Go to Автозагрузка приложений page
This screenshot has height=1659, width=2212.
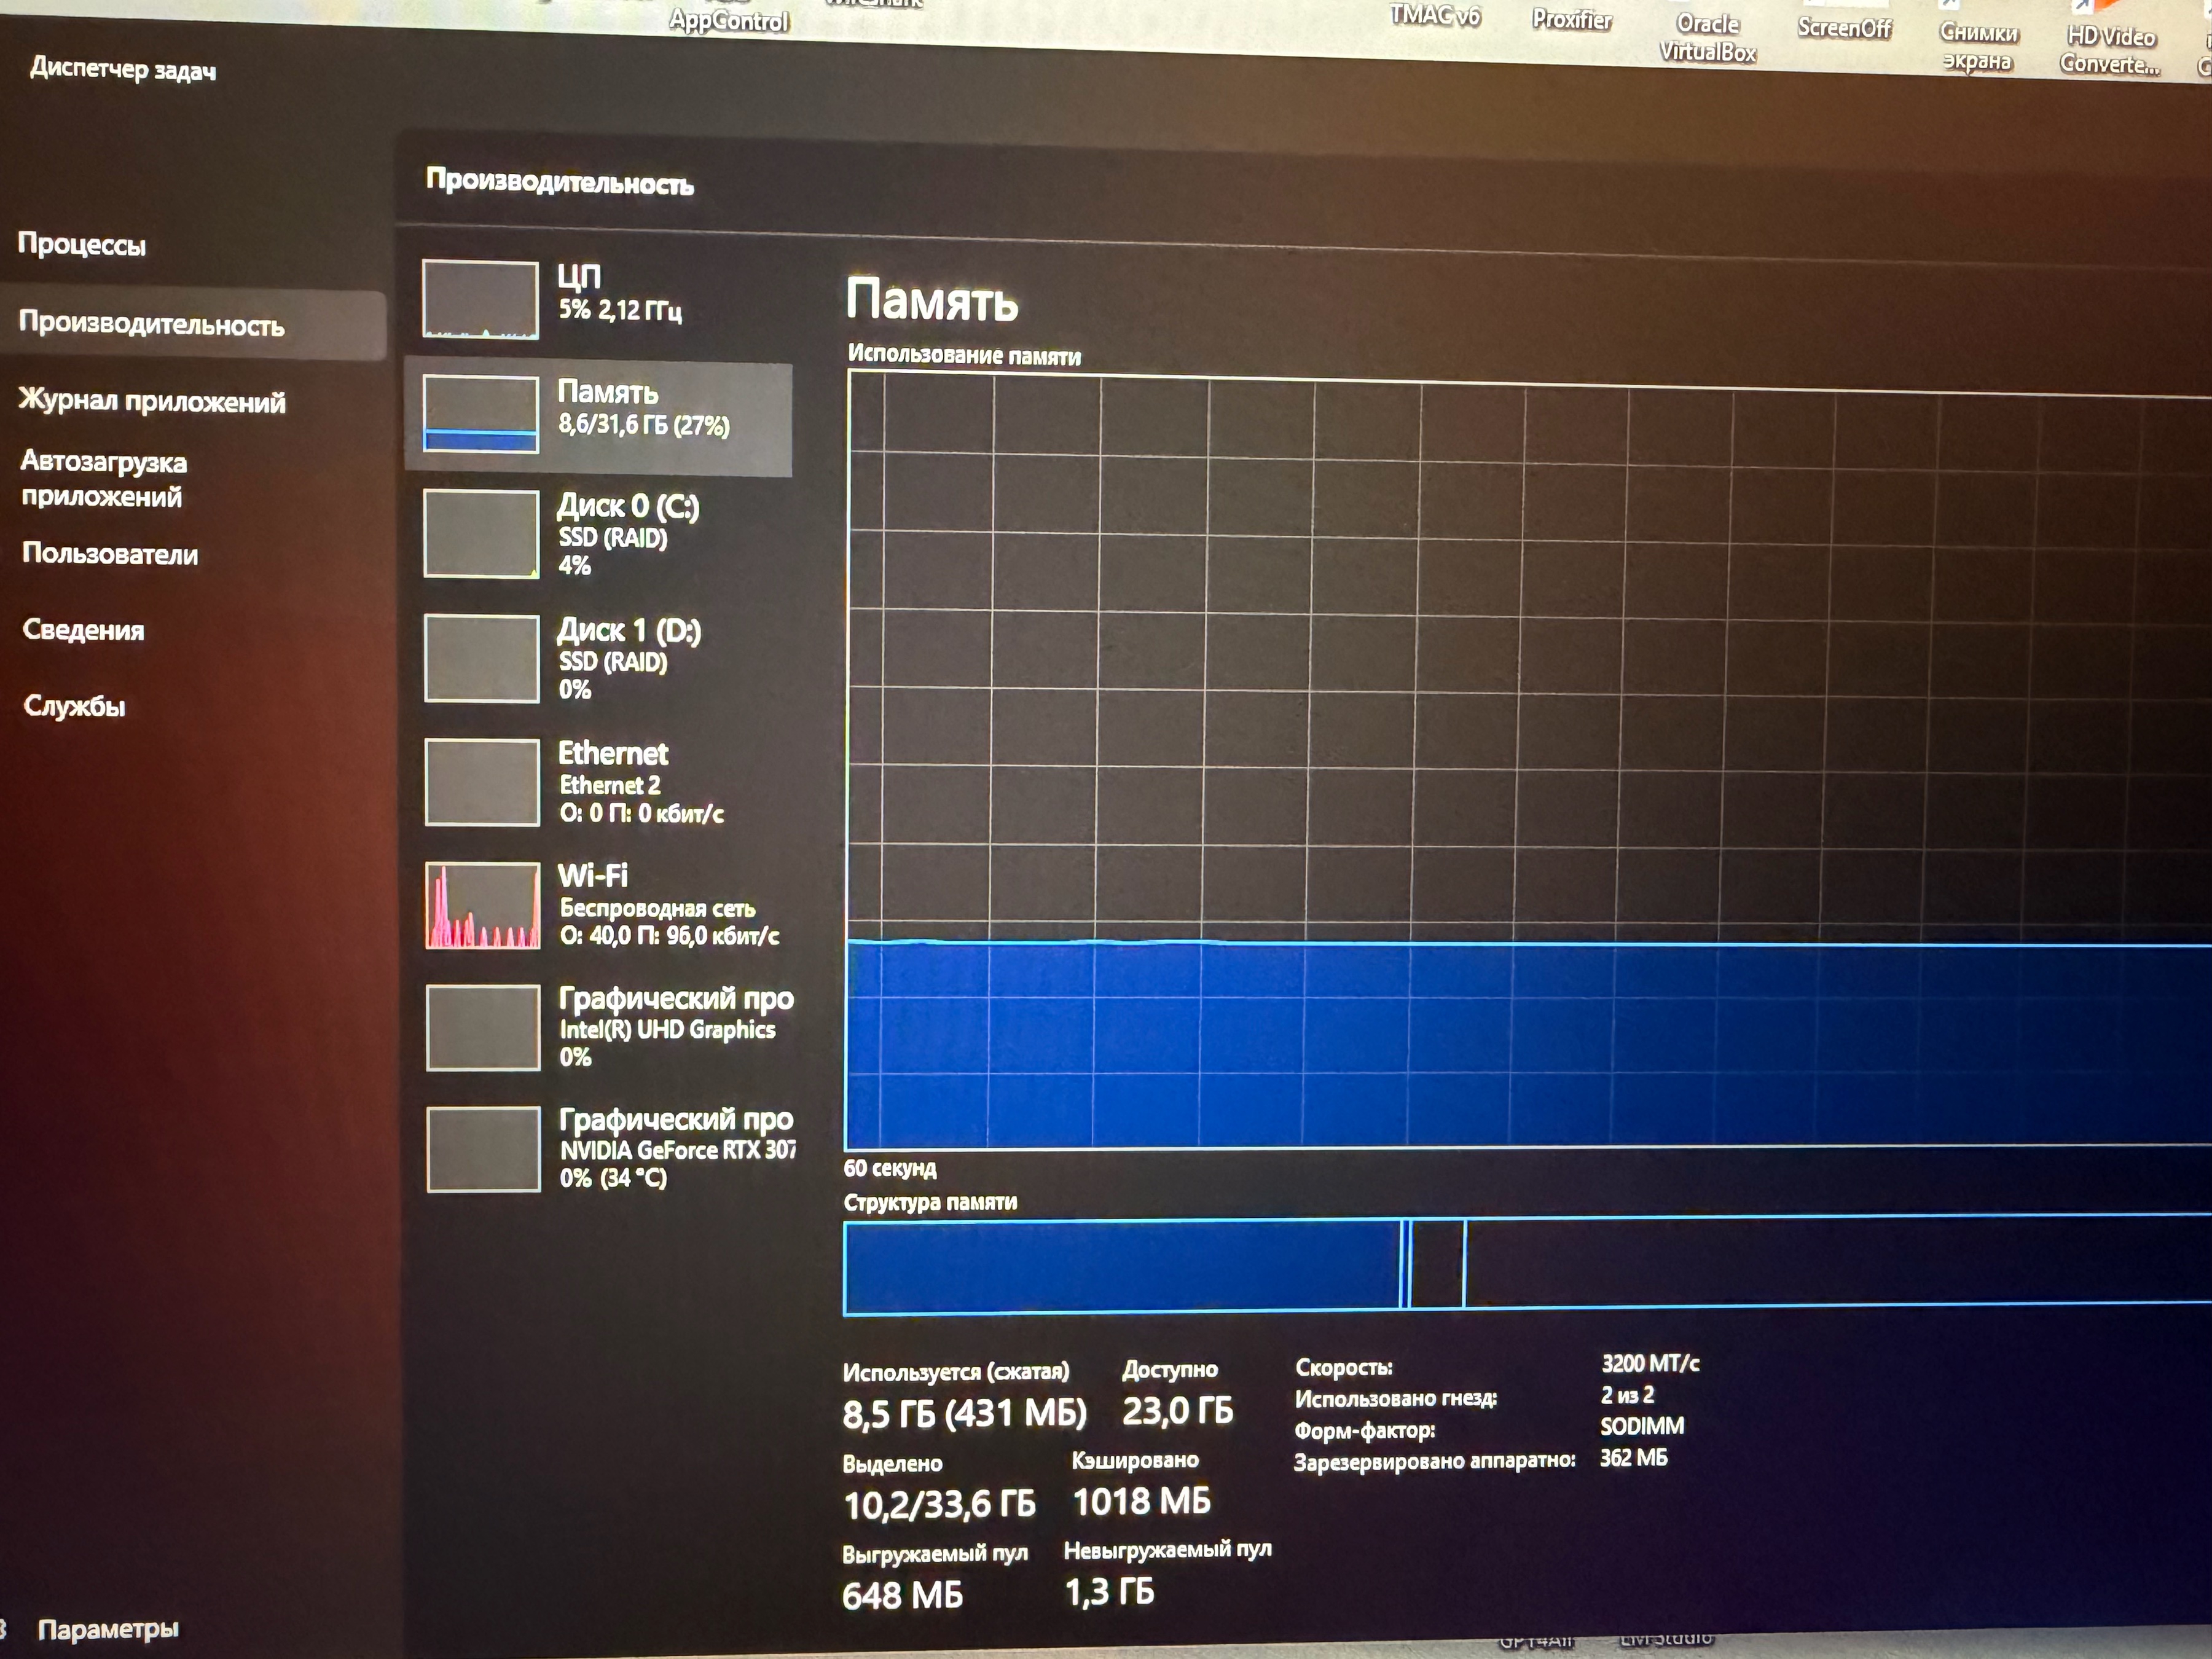coord(104,478)
